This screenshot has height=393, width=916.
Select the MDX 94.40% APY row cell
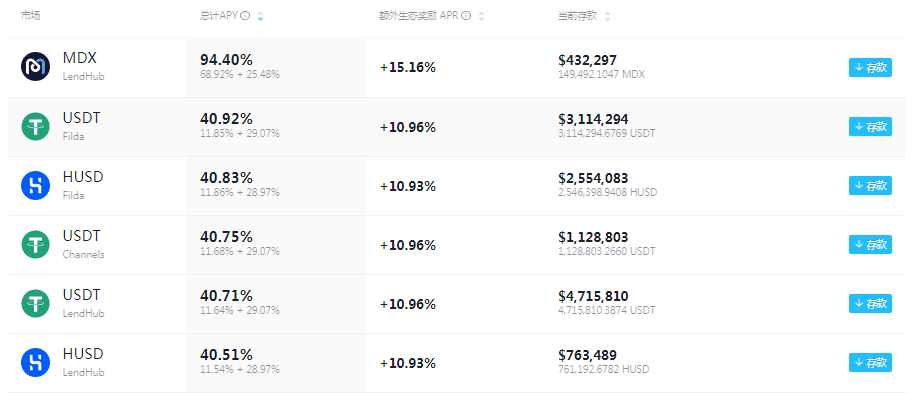(x=276, y=67)
